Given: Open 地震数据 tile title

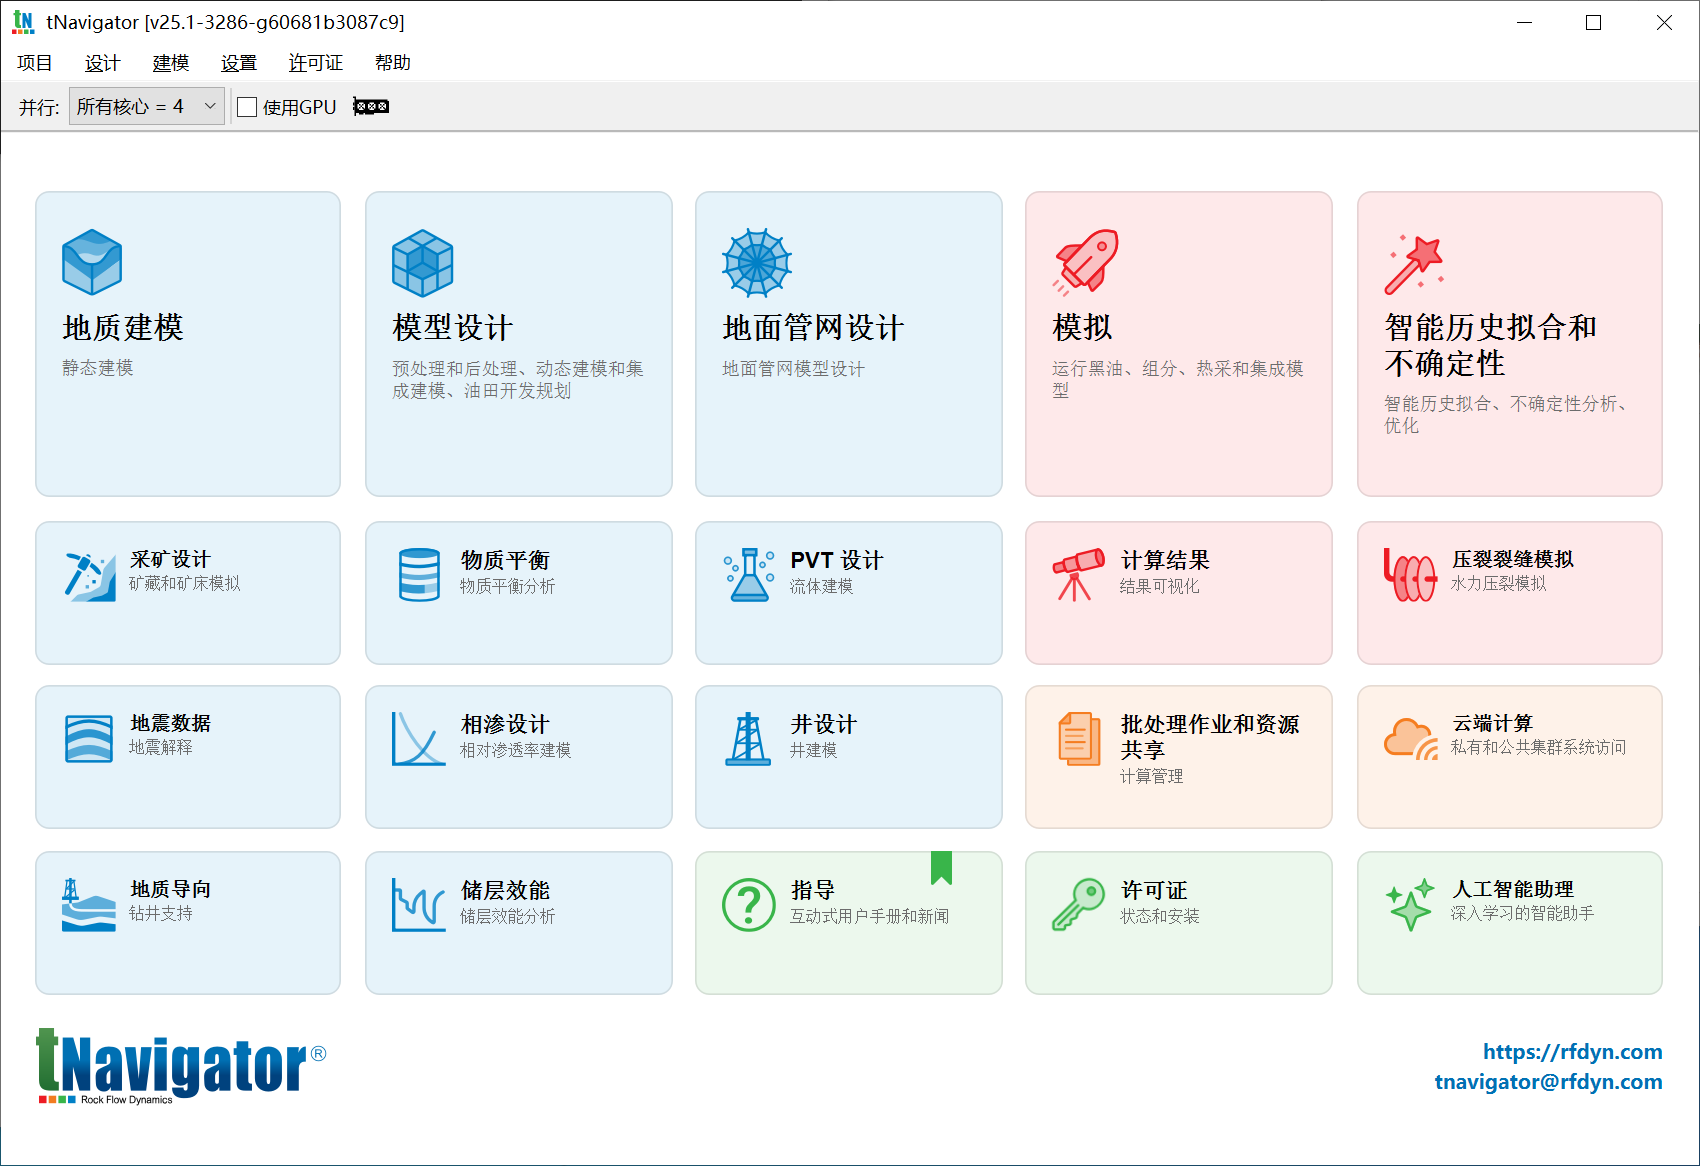Looking at the screenshot, I should pyautogui.click(x=170, y=723).
